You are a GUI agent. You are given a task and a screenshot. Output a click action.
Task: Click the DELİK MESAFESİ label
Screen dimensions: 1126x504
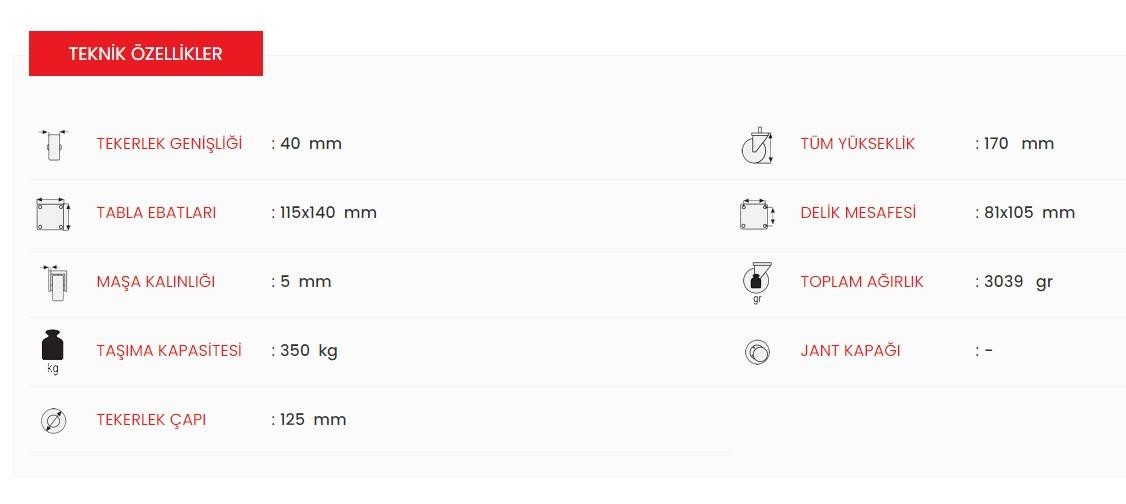(858, 213)
